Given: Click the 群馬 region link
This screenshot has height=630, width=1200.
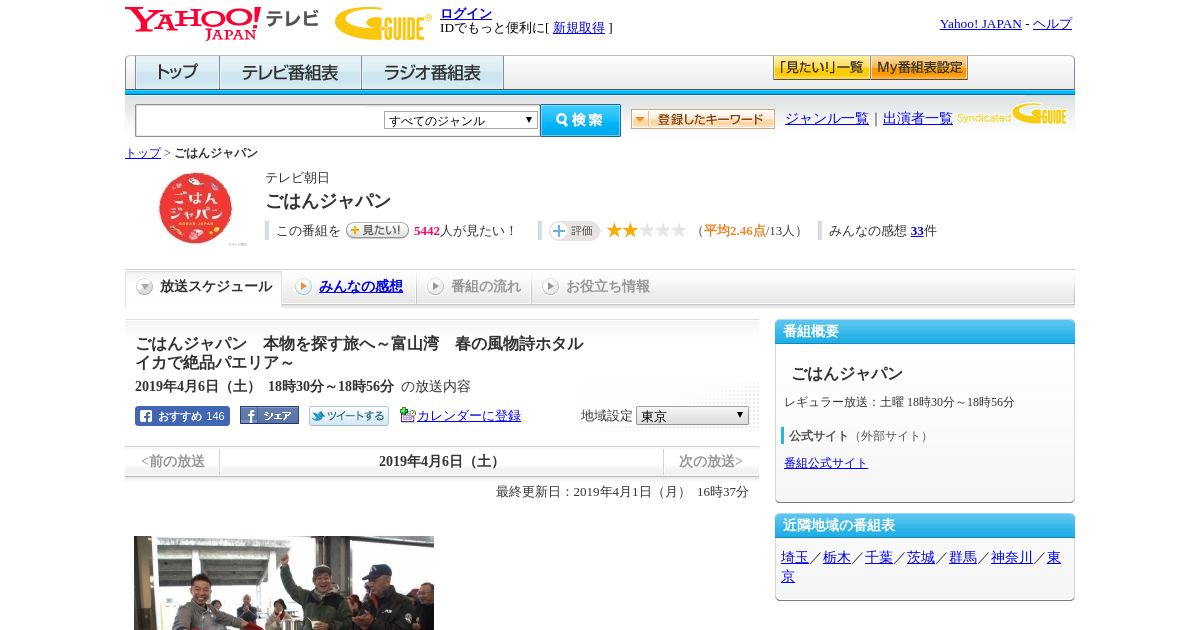Looking at the screenshot, I should coord(963,558).
